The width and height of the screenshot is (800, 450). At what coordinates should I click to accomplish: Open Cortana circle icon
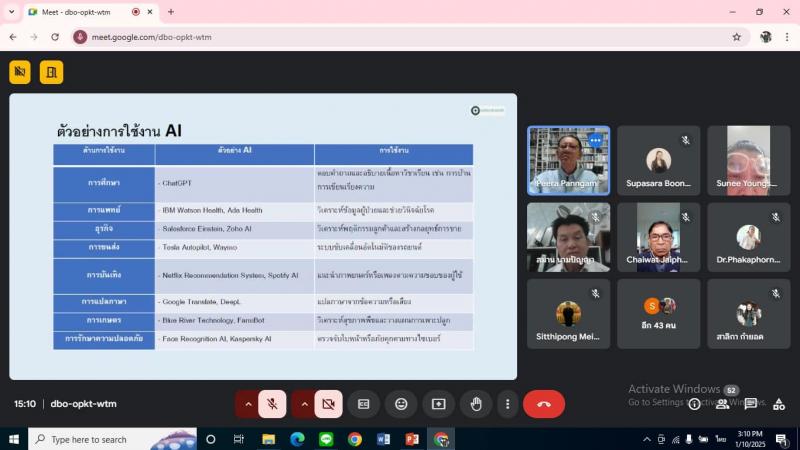(x=210, y=439)
